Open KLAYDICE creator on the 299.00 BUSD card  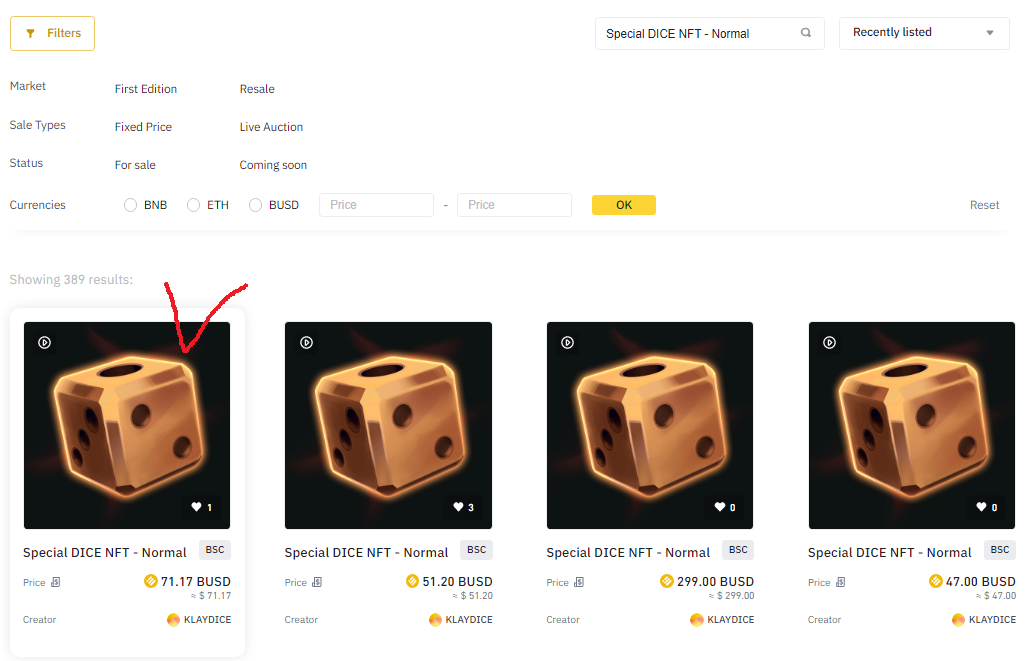coord(731,620)
